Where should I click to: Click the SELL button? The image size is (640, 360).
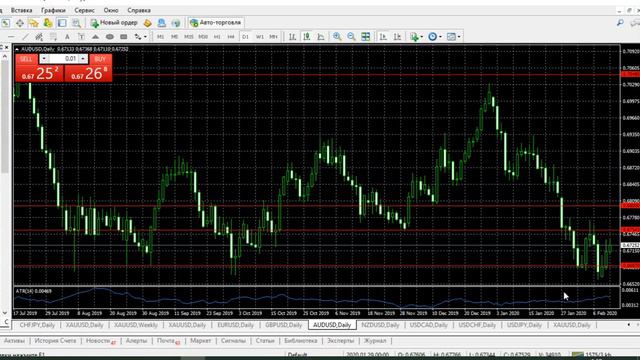click(x=26, y=59)
